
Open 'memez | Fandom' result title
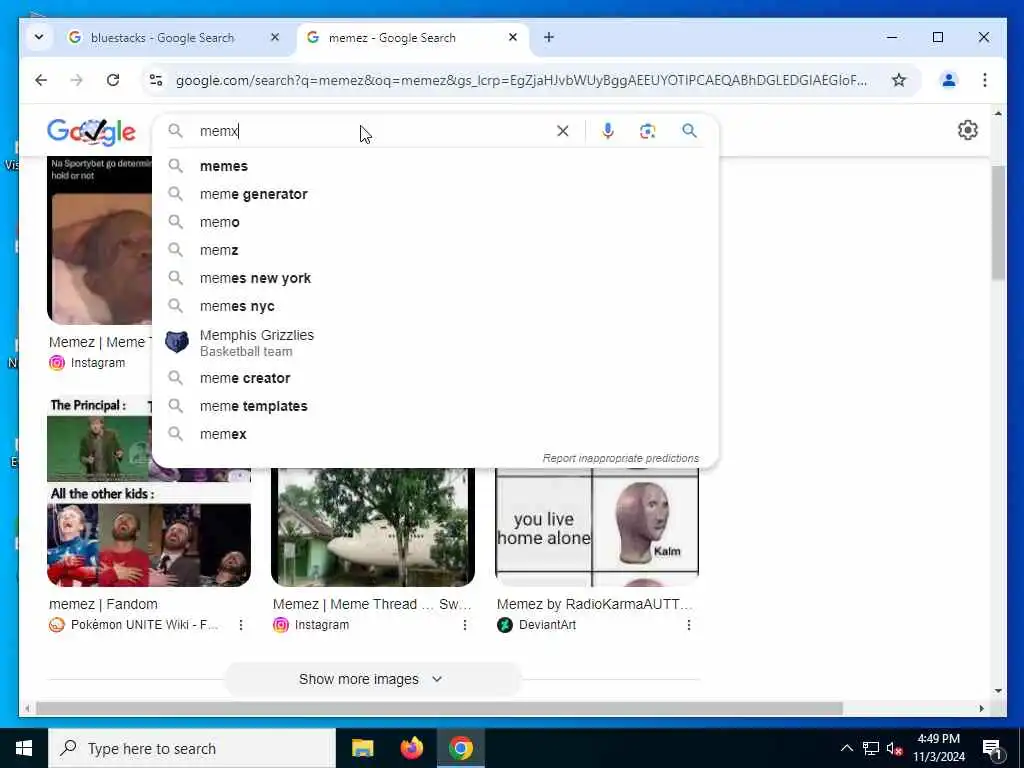point(103,604)
